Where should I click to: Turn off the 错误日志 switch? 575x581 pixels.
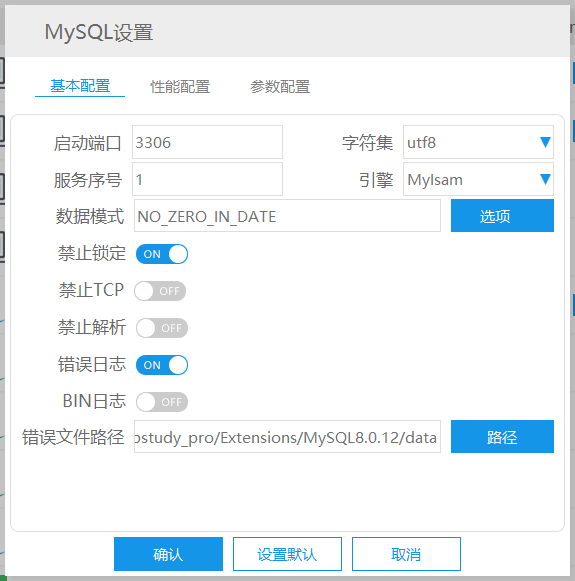[162, 365]
